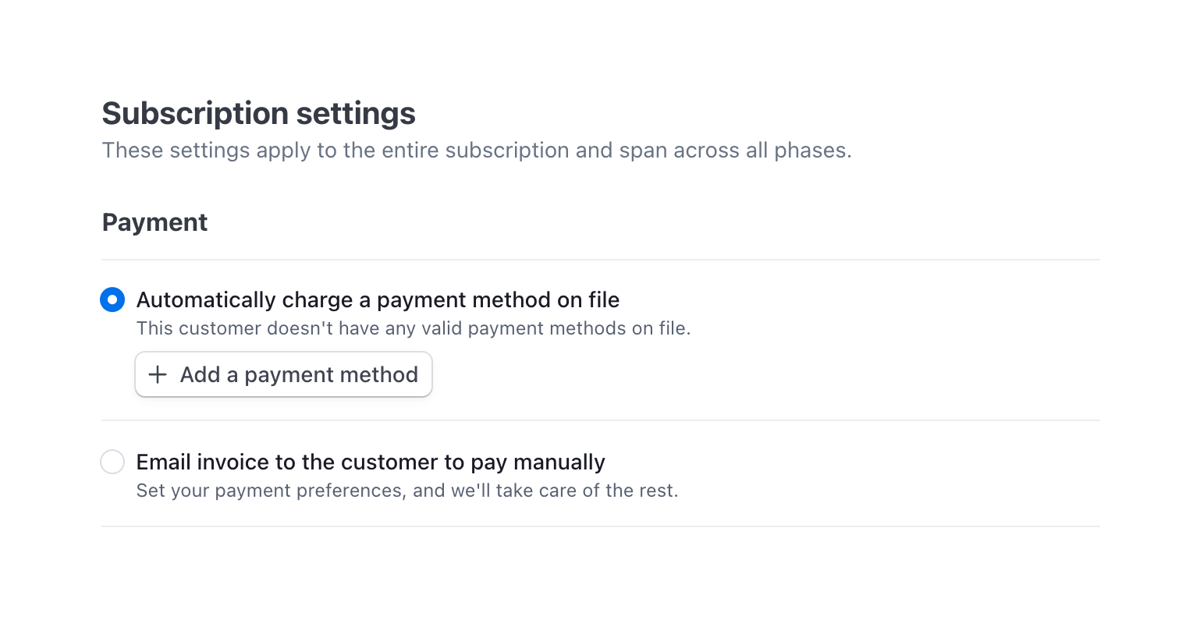Click "Set your payment preferences" helper text
The width and height of the screenshot is (1200, 627).
[407, 490]
